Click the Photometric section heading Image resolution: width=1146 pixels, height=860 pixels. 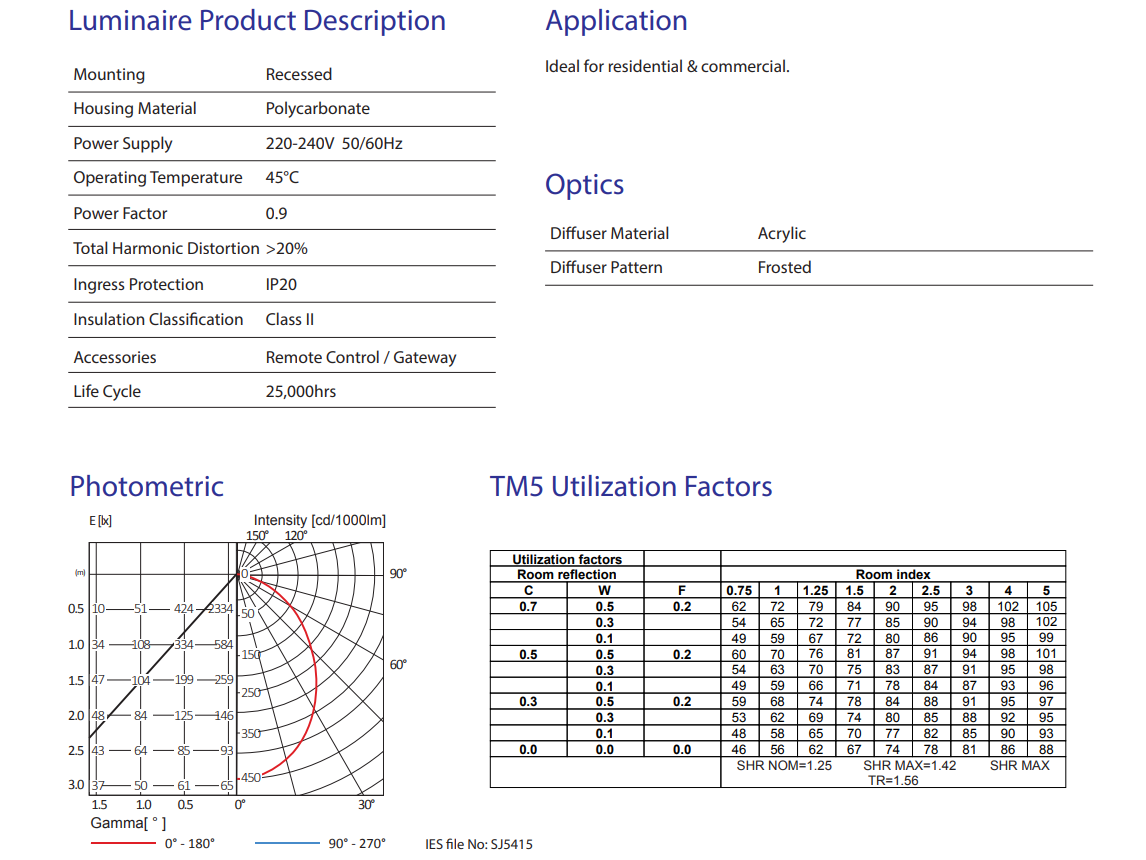point(147,487)
